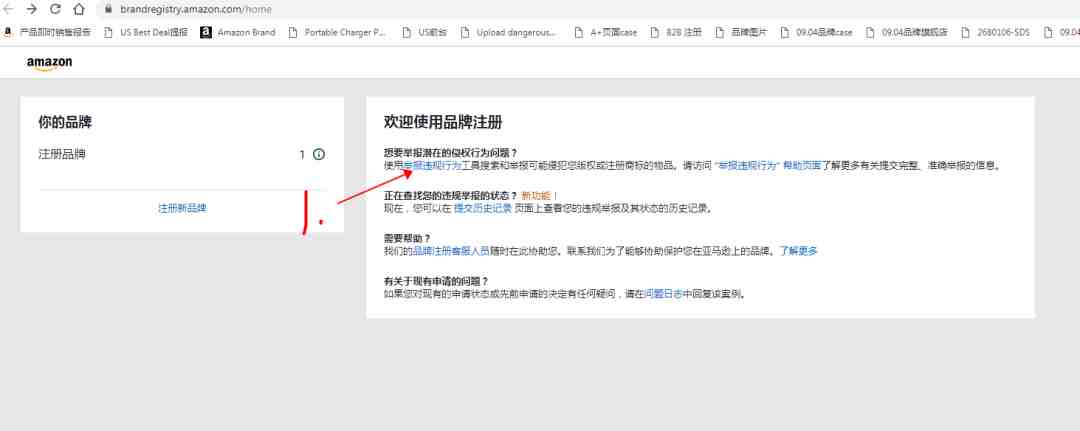Click the 注册品牌 row label
This screenshot has width=1080, height=431.
click(62, 154)
